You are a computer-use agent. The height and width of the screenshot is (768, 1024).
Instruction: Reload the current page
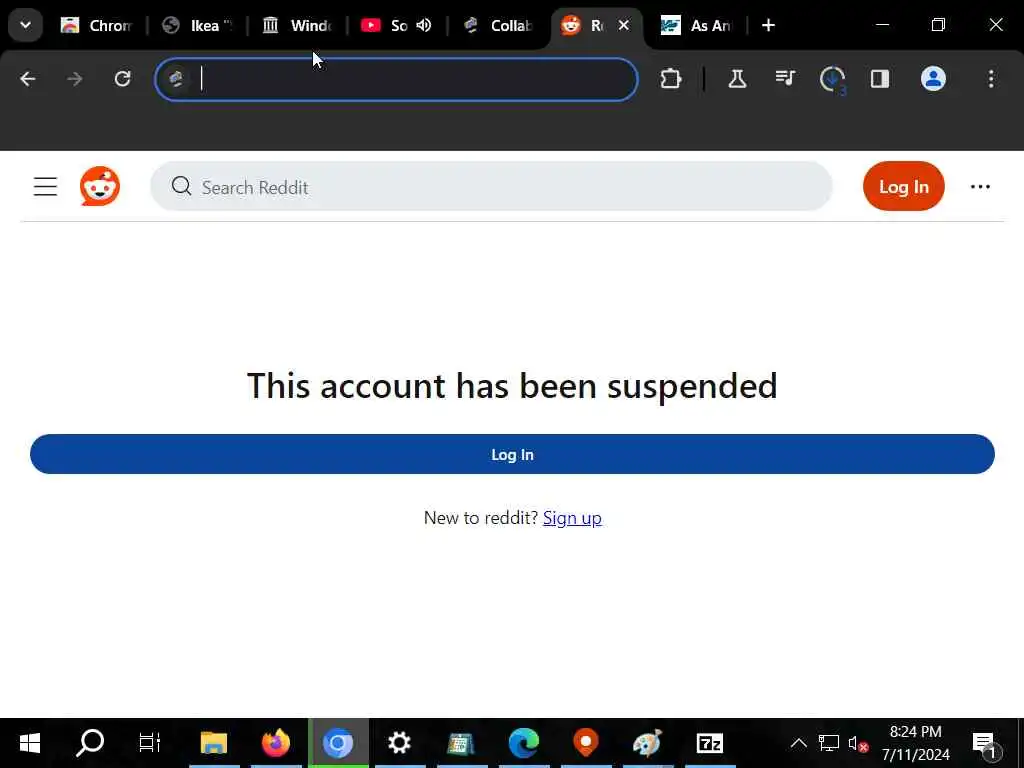[123, 79]
